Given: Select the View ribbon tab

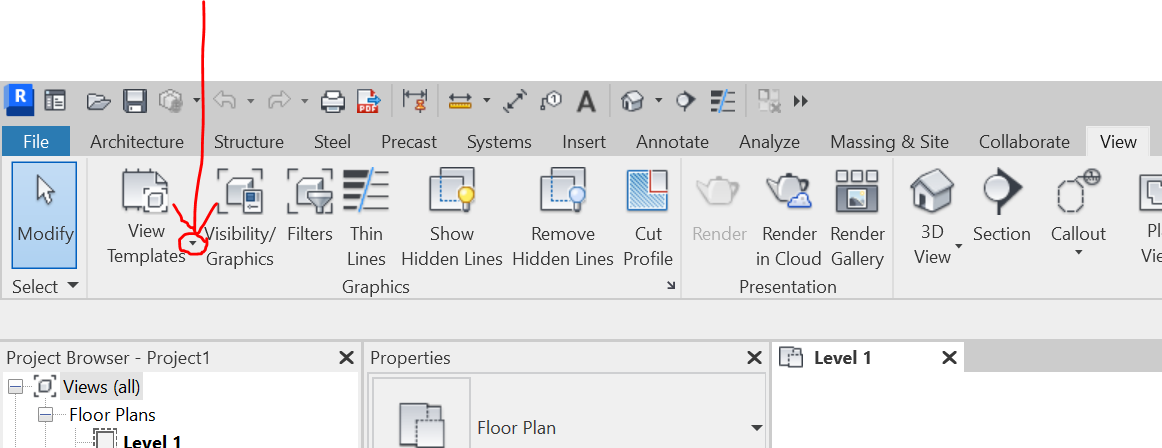Looking at the screenshot, I should click(1118, 141).
